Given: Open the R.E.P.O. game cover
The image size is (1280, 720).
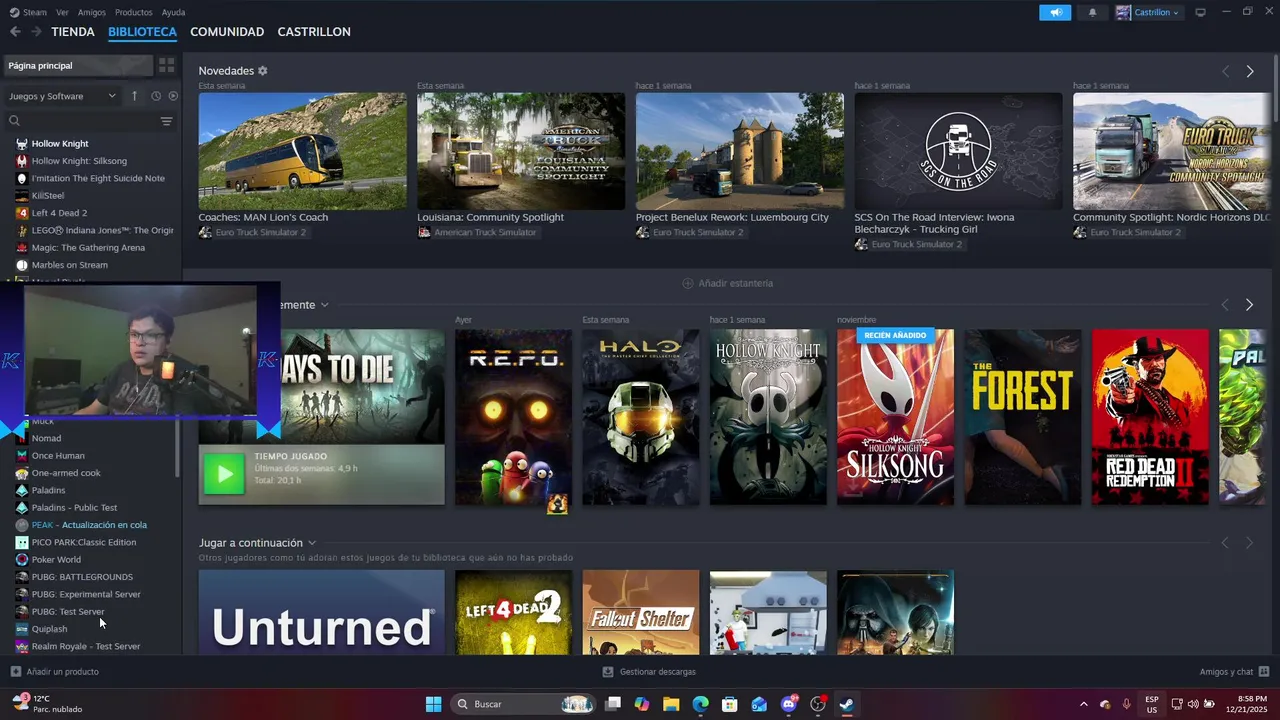Looking at the screenshot, I should [513, 417].
